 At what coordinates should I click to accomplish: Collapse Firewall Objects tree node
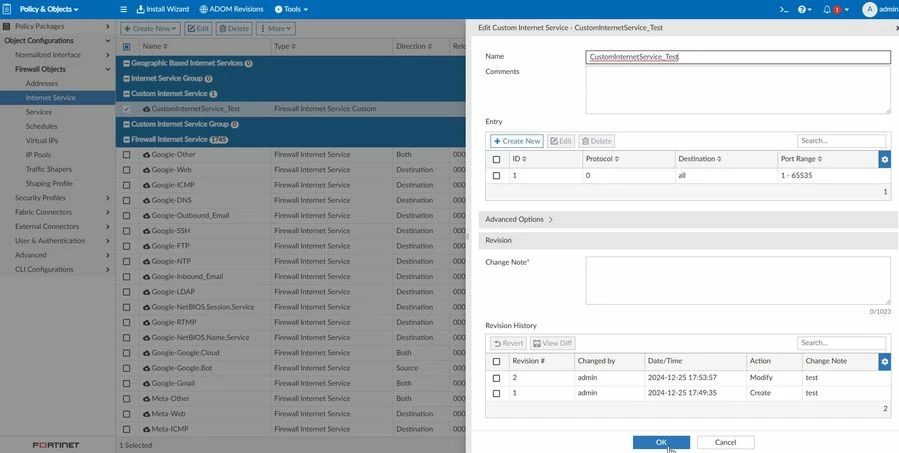[x=107, y=69]
